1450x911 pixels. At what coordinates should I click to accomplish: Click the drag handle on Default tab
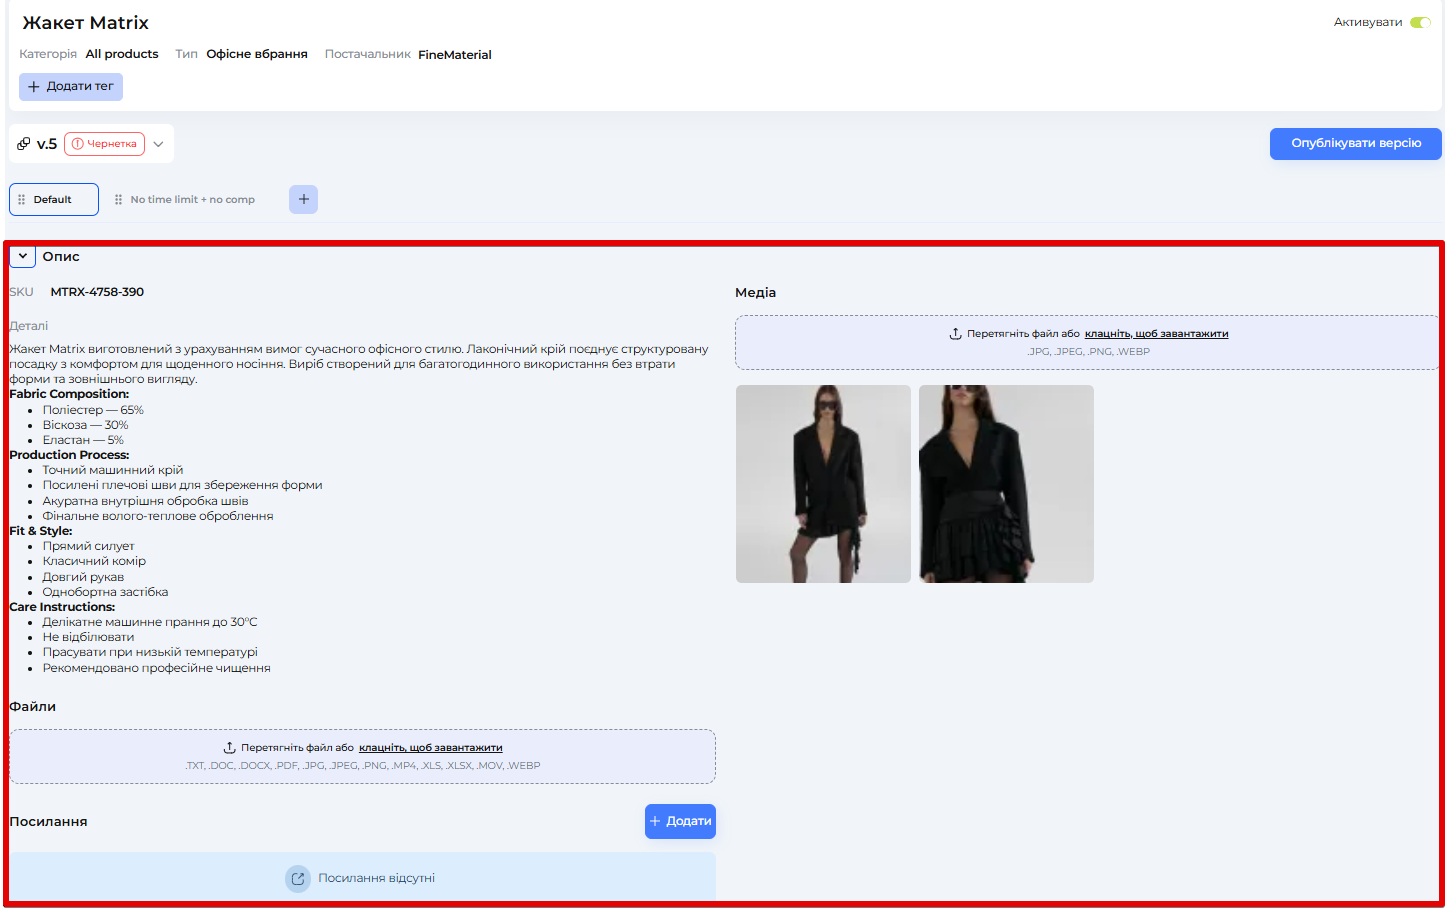pos(22,200)
